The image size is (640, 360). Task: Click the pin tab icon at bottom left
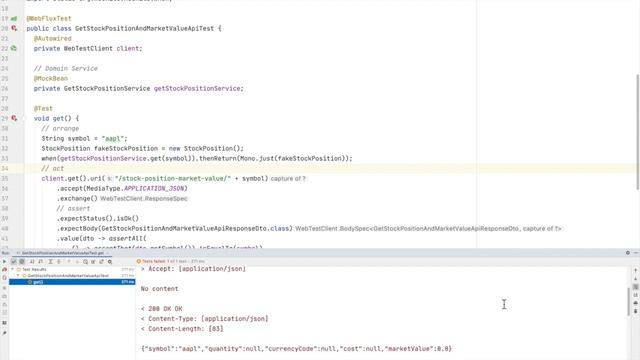coord(4,333)
